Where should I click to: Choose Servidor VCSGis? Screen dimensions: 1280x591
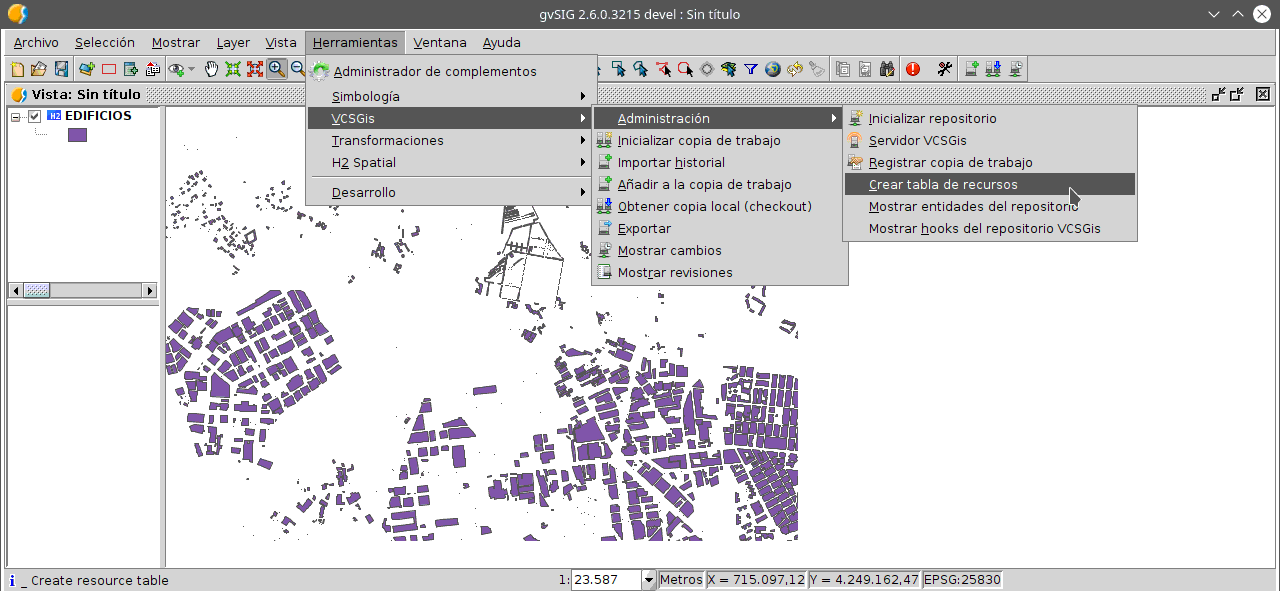point(990,140)
